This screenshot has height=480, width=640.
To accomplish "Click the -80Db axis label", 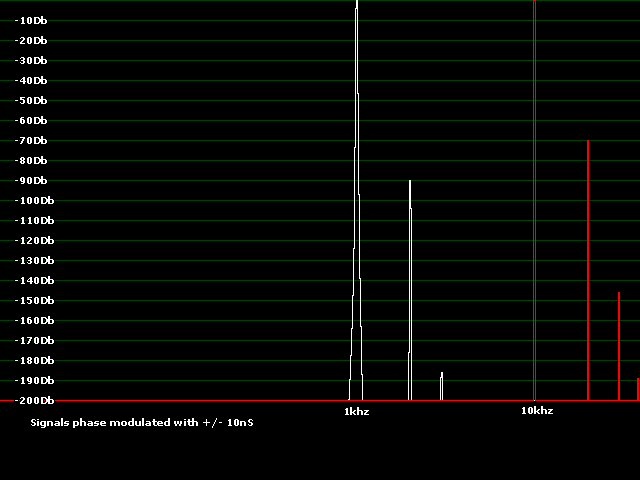I will click(31, 160).
